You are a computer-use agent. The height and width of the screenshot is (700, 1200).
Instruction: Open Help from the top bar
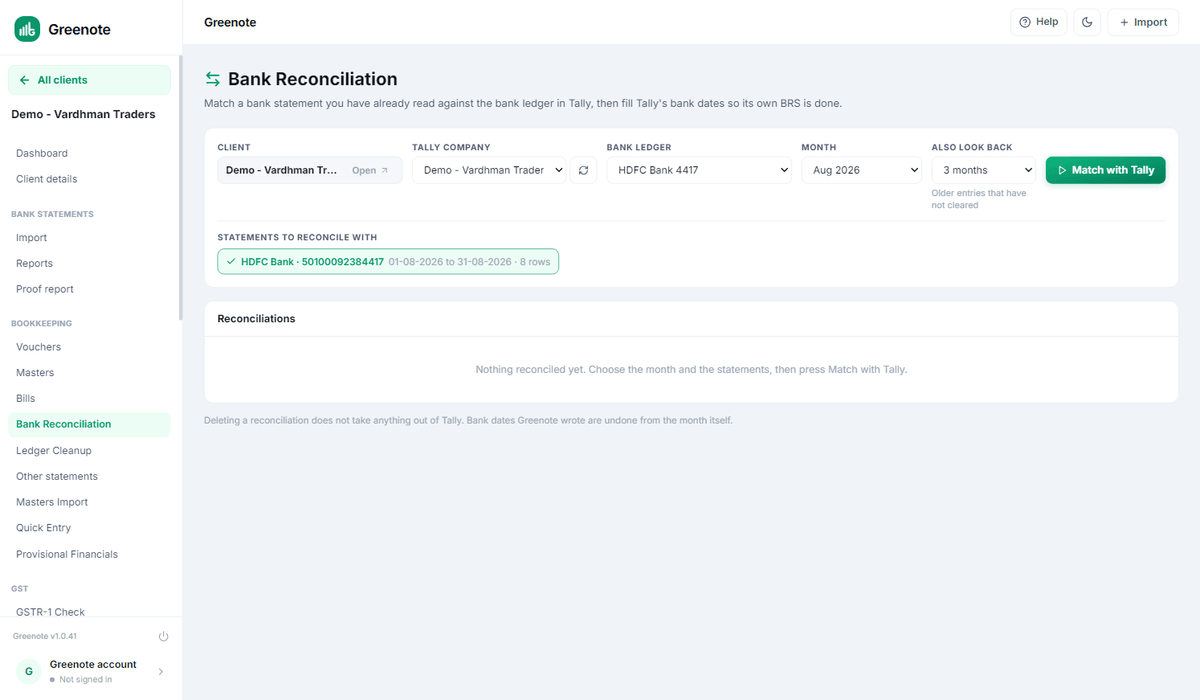tap(1038, 22)
